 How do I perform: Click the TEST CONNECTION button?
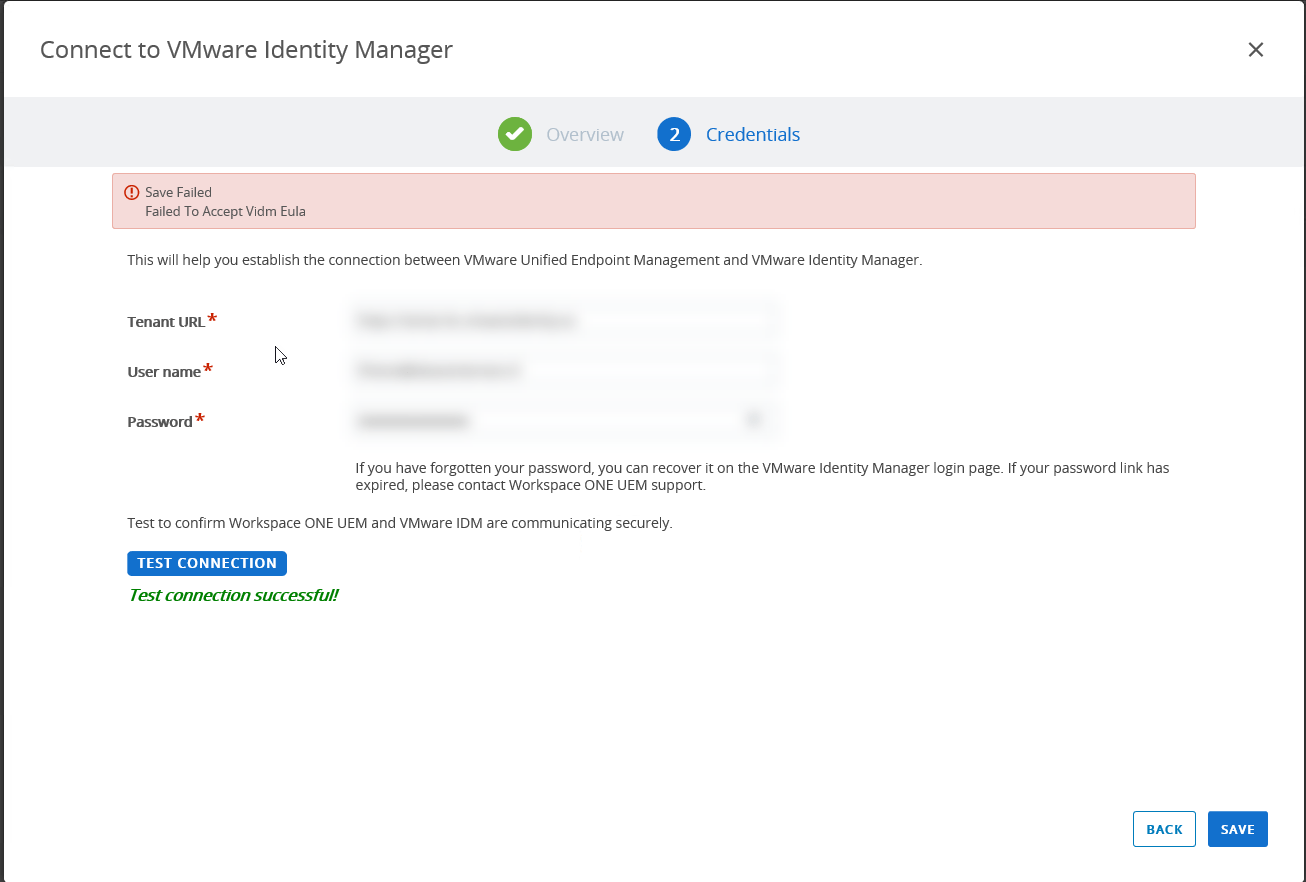(x=207, y=563)
